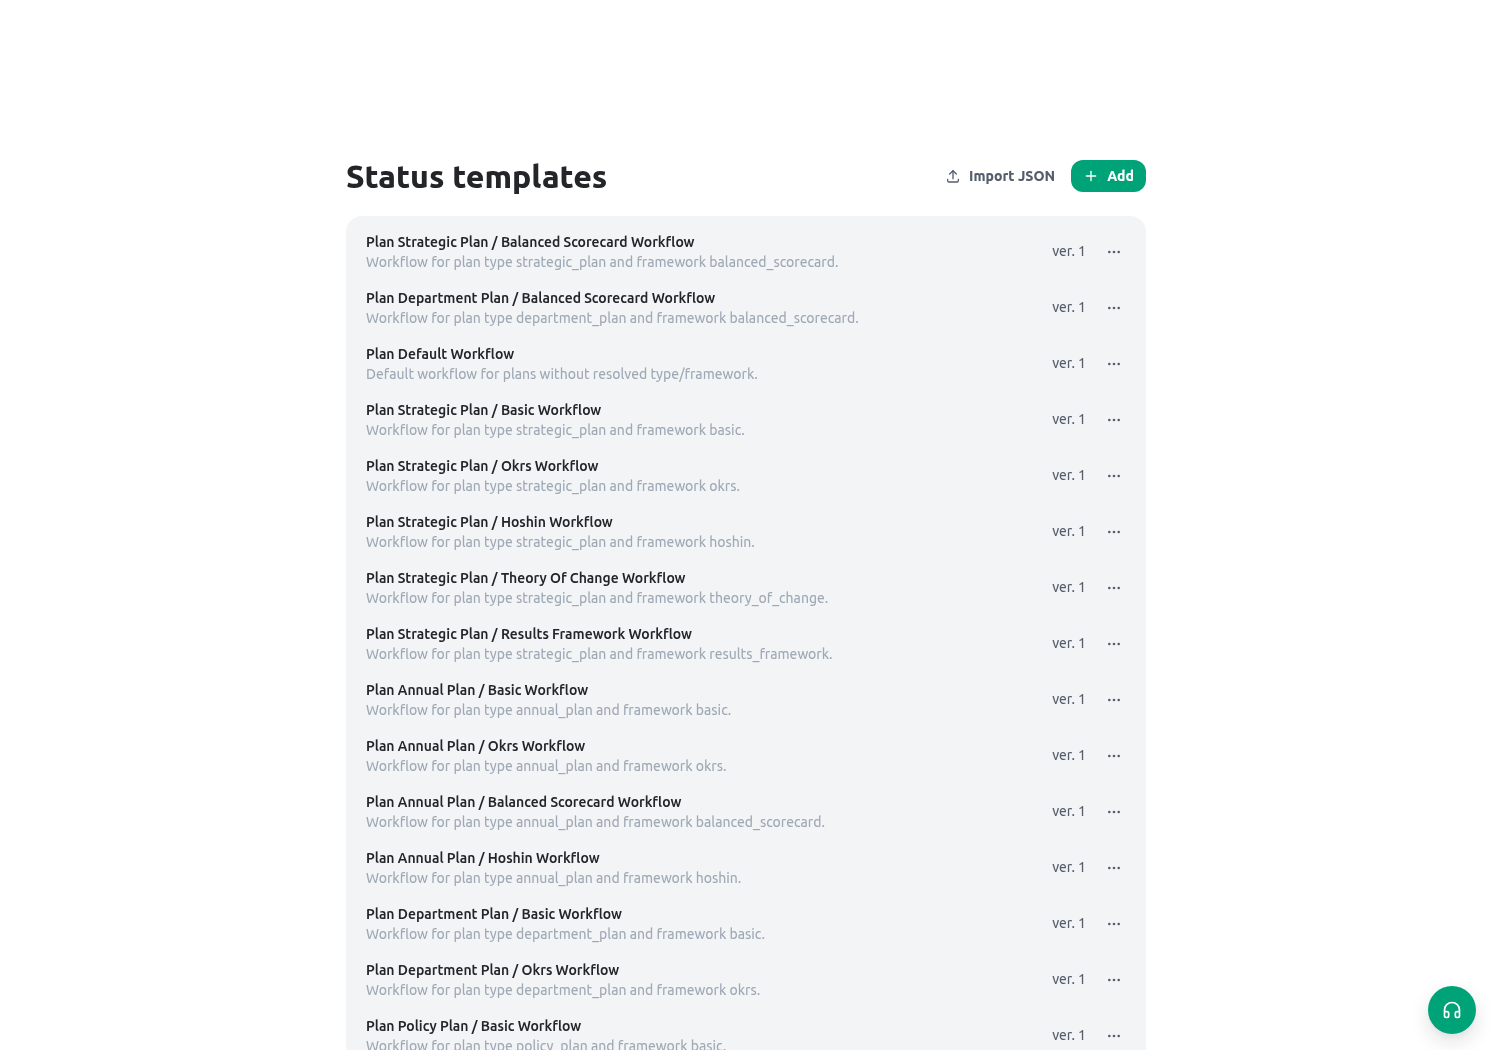Open actions menu for Annual Plan Hoshin Workflow
Image resolution: width=1492 pixels, height=1050 pixels.
(1114, 868)
